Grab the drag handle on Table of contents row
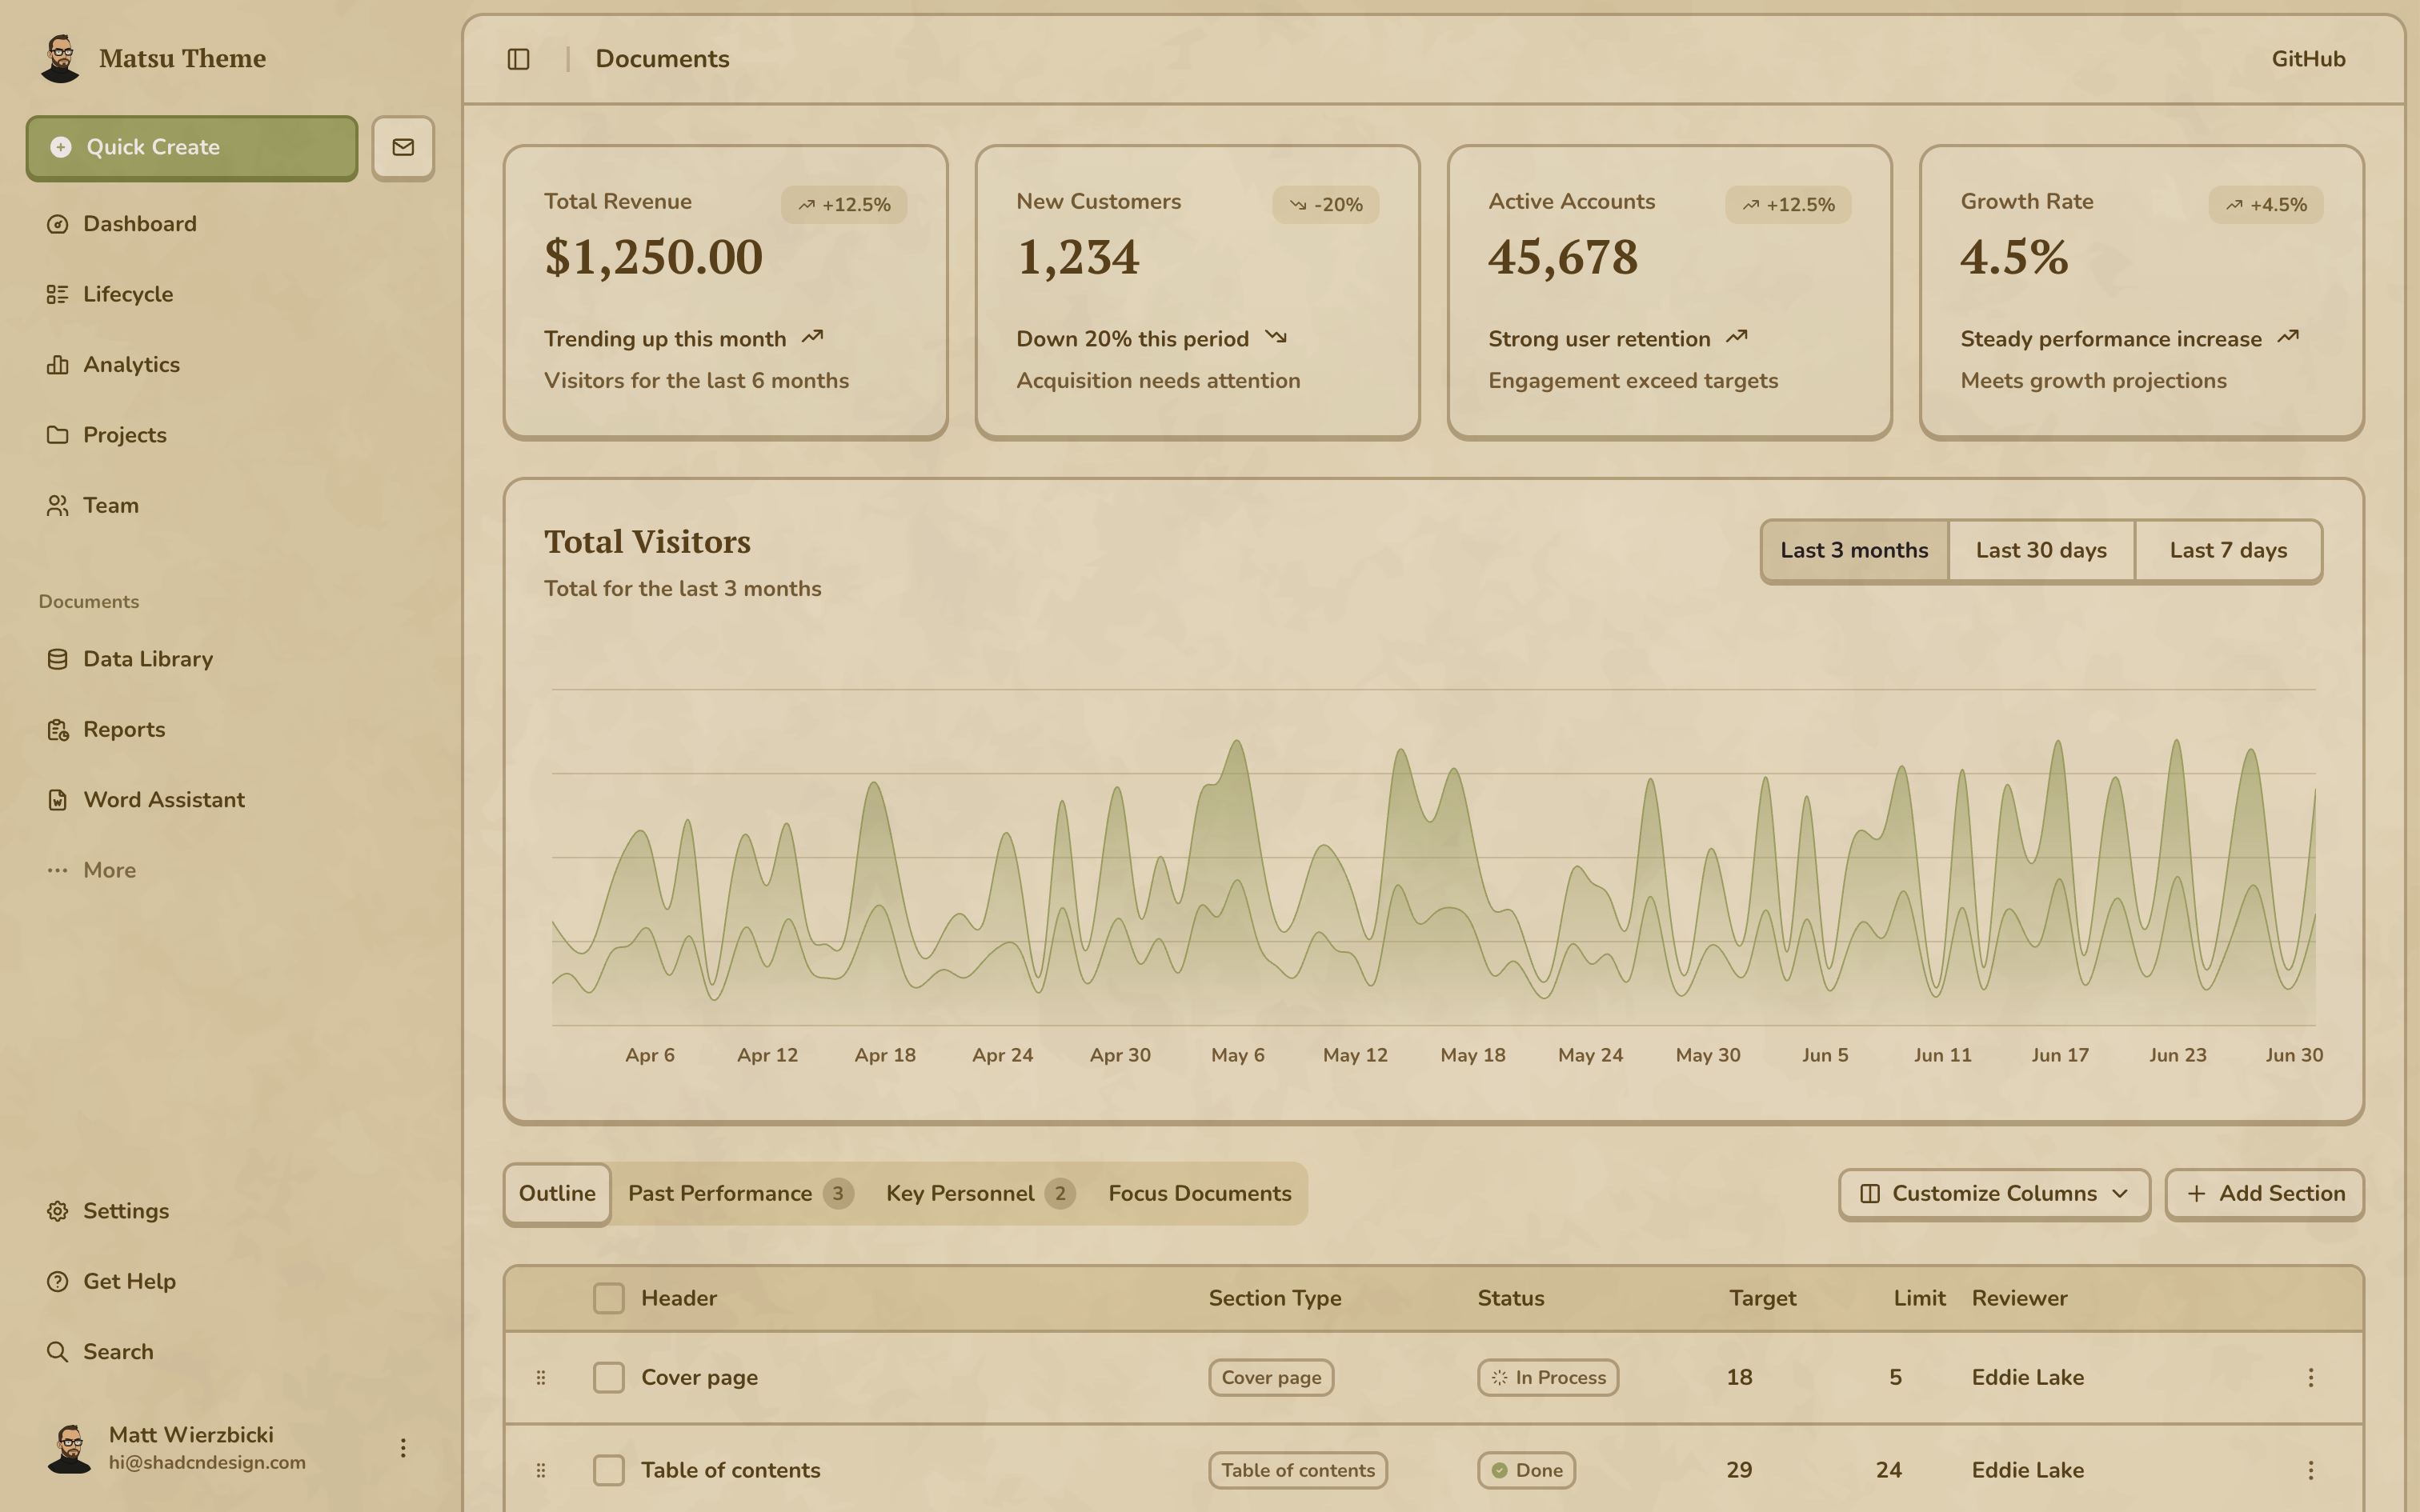Image resolution: width=2420 pixels, height=1512 pixels. (x=541, y=1471)
